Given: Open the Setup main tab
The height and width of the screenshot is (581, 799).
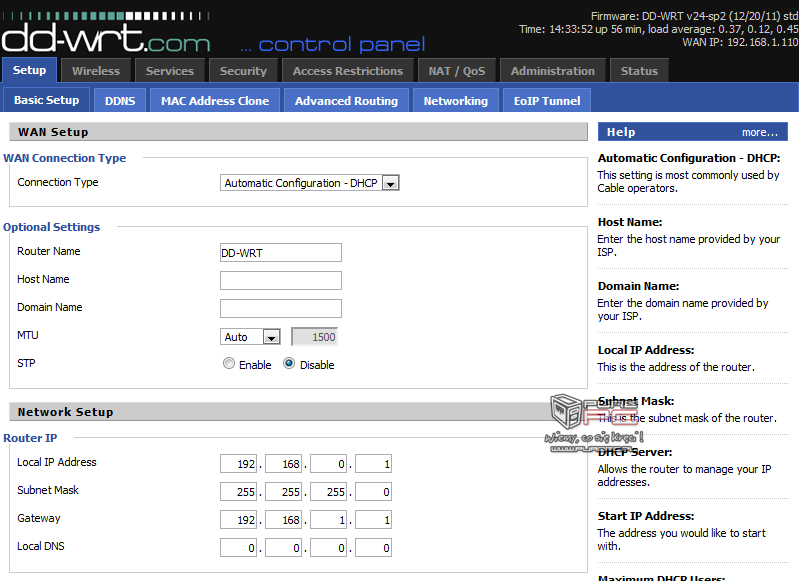Looking at the screenshot, I should pos(29,70).
